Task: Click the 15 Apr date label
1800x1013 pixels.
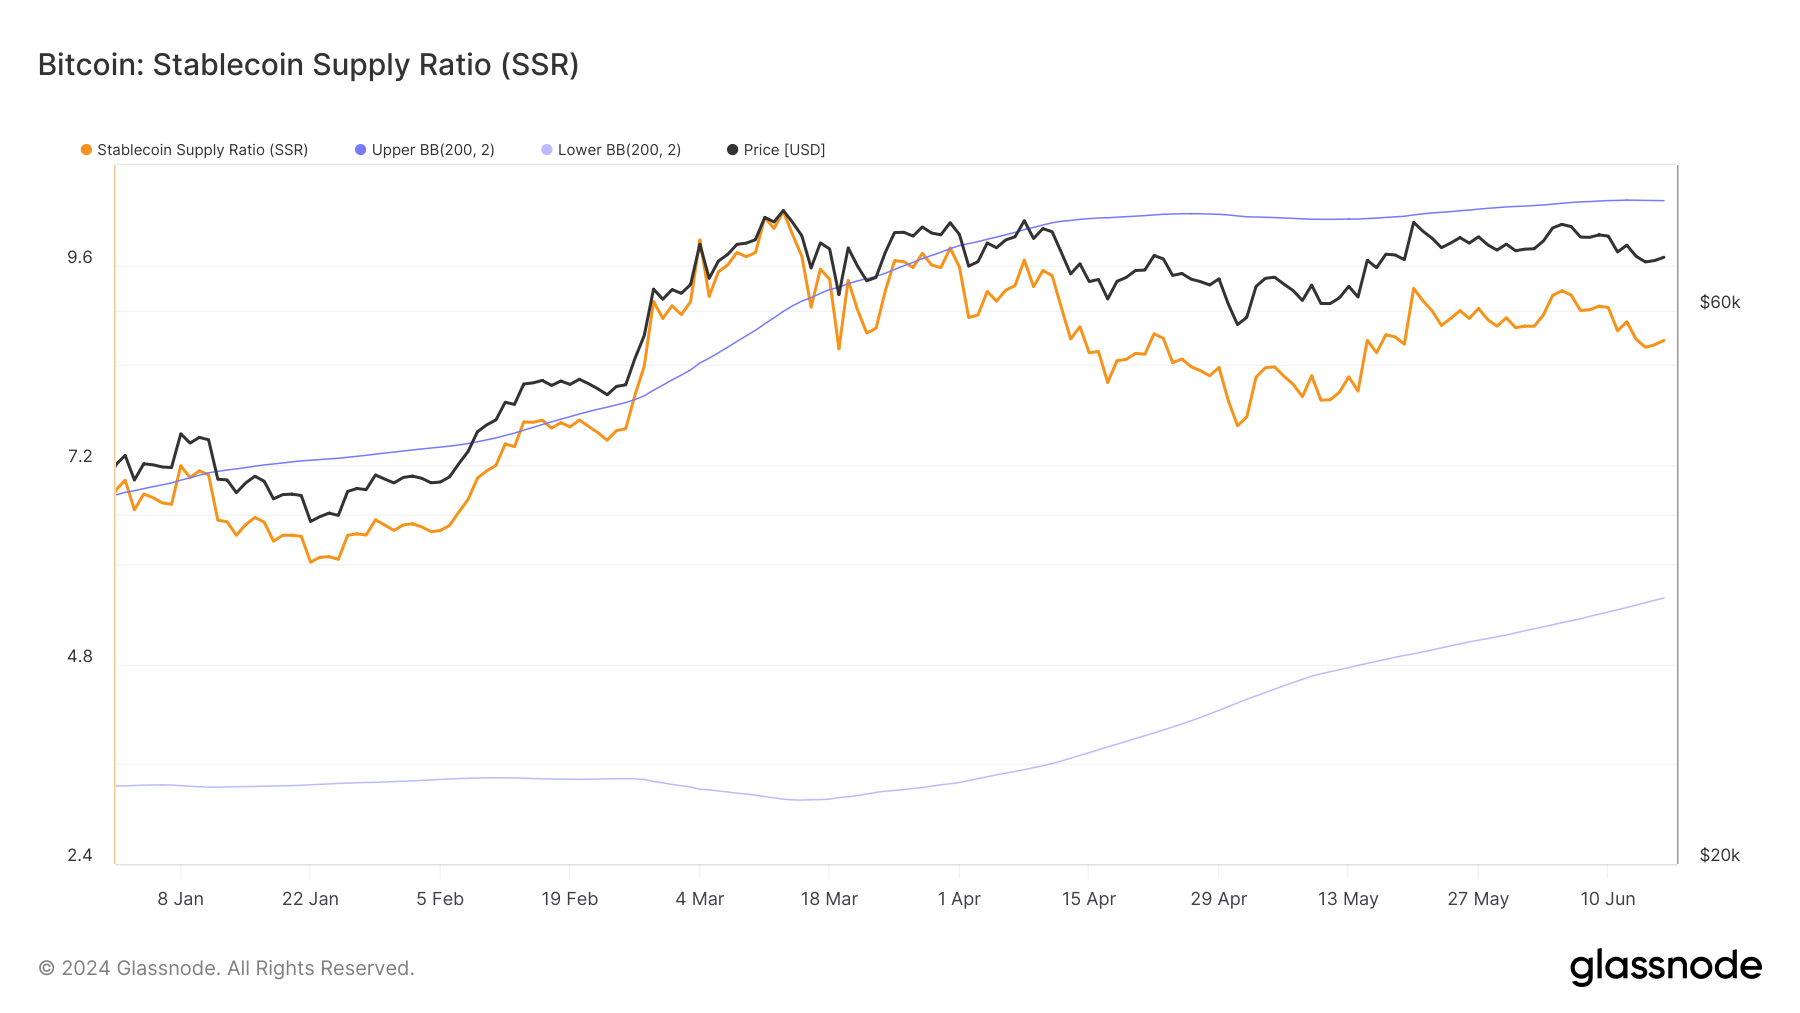Action: 1089,899
